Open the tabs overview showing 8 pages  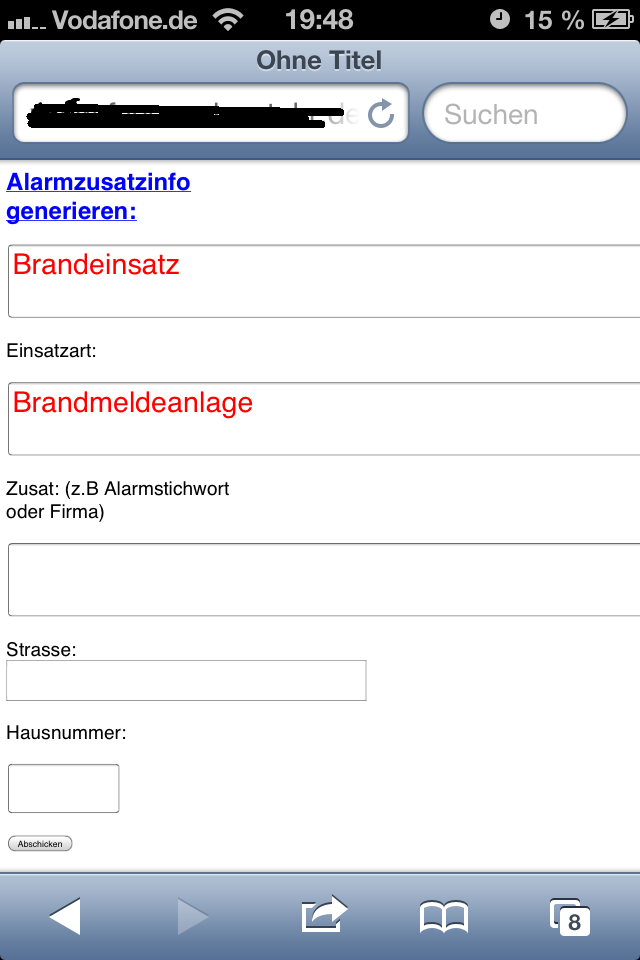[569, 916]
